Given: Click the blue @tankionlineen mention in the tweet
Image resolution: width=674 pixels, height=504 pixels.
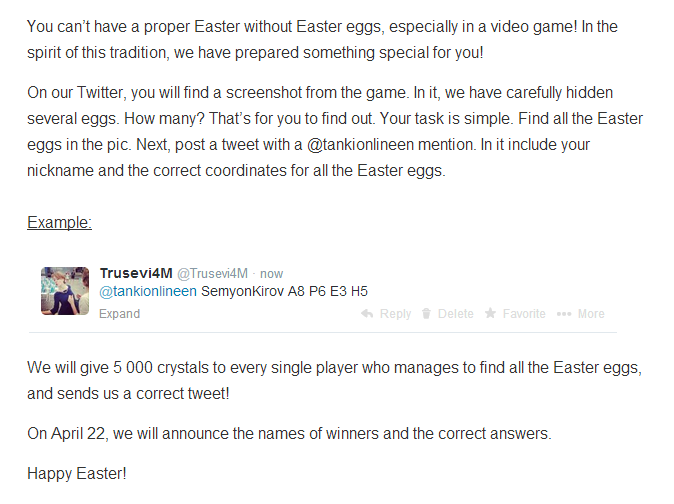Looking at the screenshot, I should coord(148,291).
